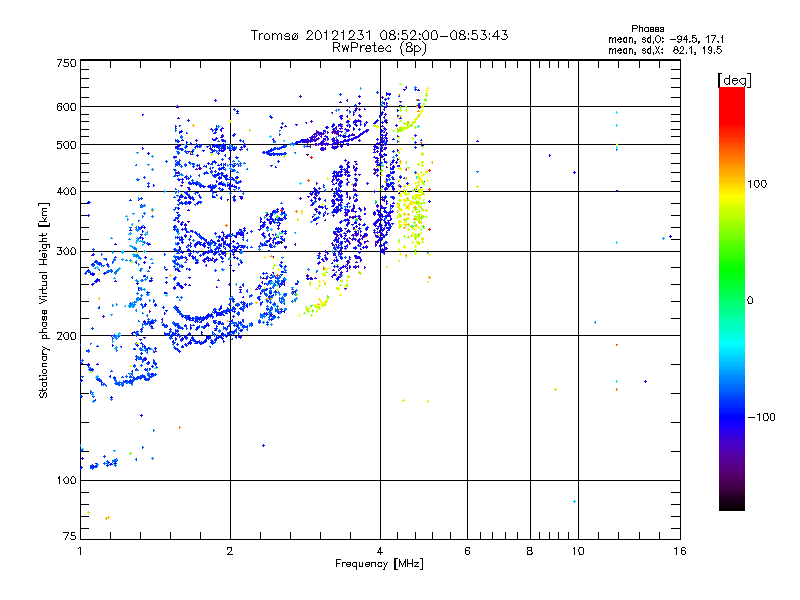Click the y-axis '500' tick label
The image size is (800, 600).
pos(66,145)
